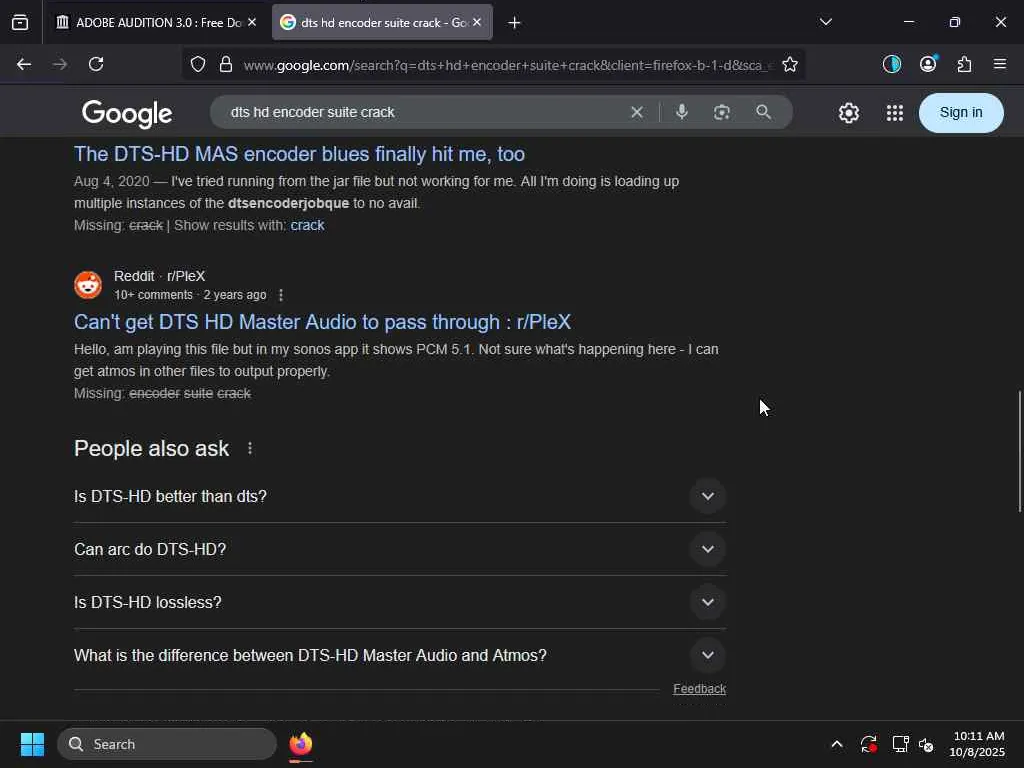Screen dimensions: 1024x768
Task: Click the 'Aug 4, 2020' date
Action: (x=112, y=182)
